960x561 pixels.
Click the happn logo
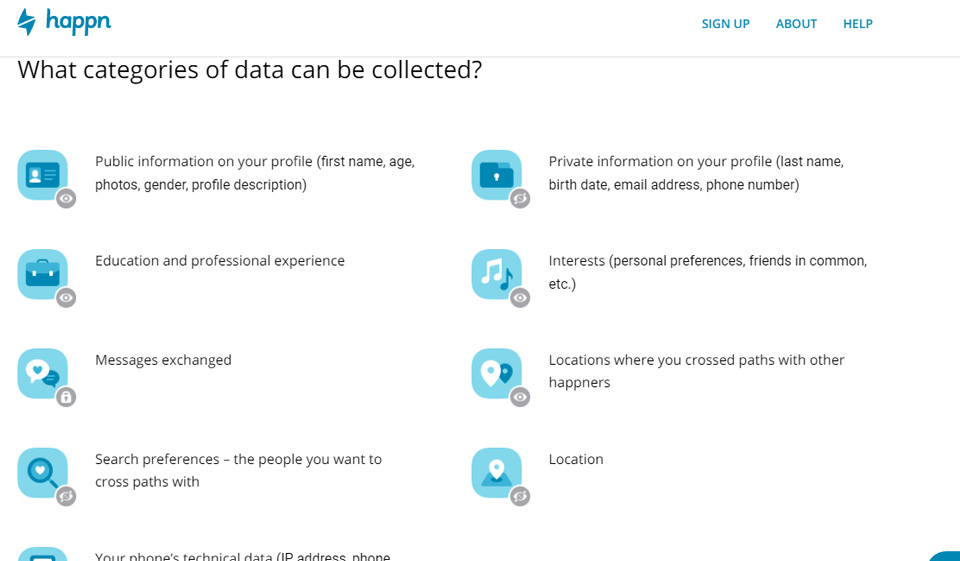pyautogui.click(x=64, y=22)
